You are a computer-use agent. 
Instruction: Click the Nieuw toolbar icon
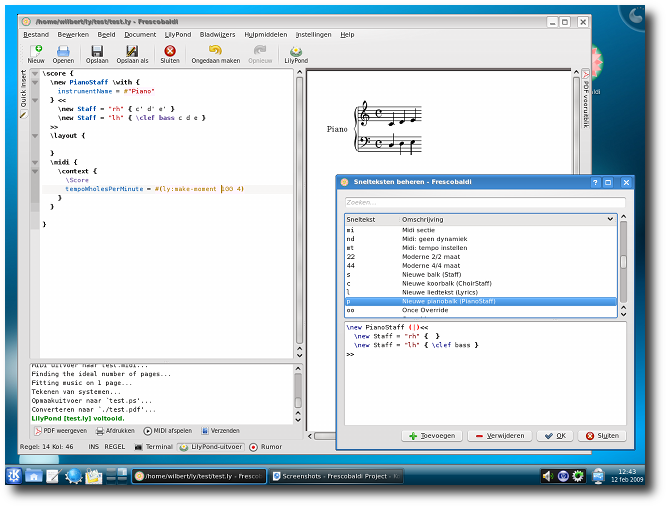tap(36, 54)
